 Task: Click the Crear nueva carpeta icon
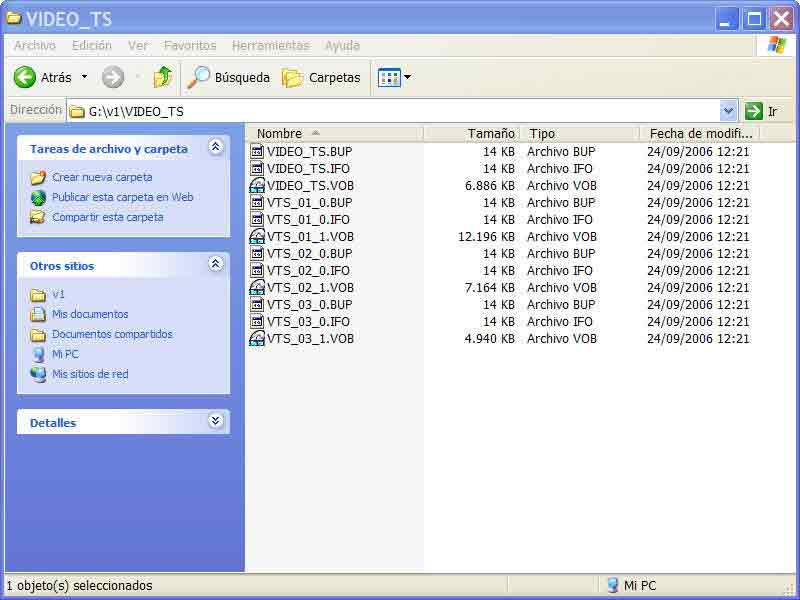point(38,178)
